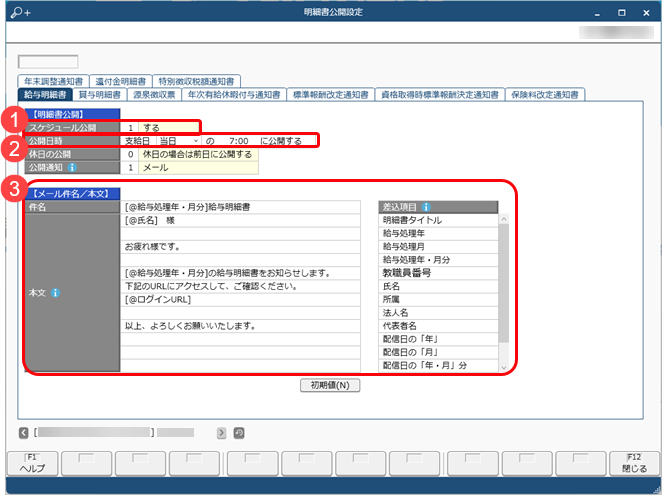Select 代表者名 in merge item list
Viewport: 662px width, 495px height.
438,326
